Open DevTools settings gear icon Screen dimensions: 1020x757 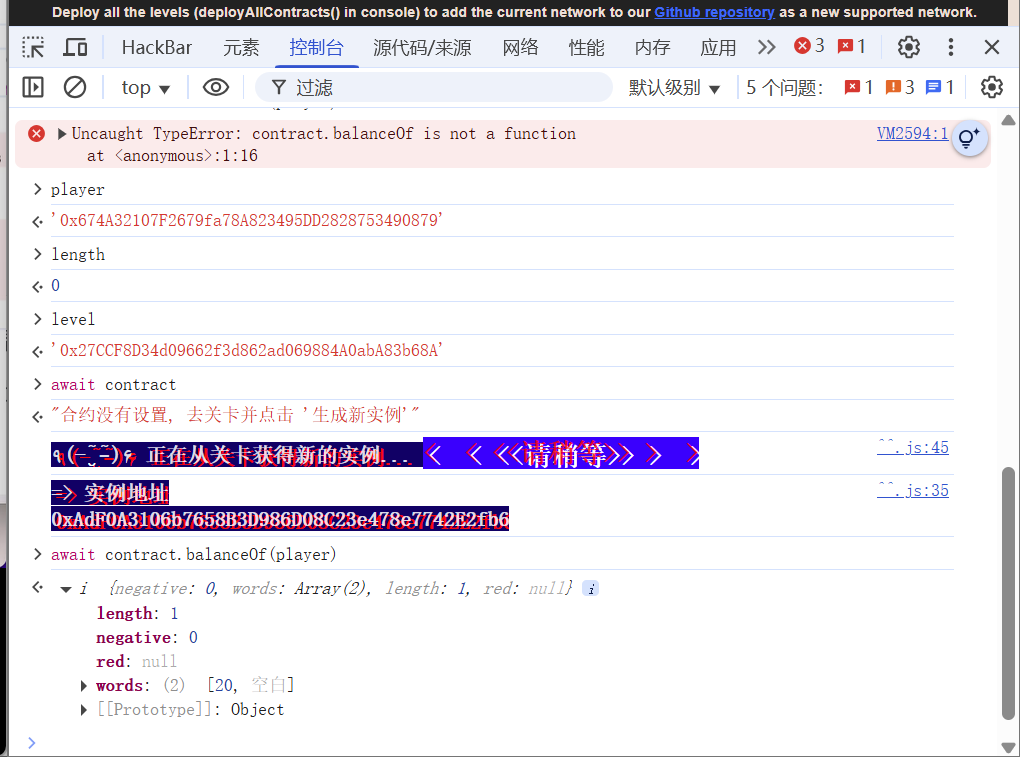(908, 47)
